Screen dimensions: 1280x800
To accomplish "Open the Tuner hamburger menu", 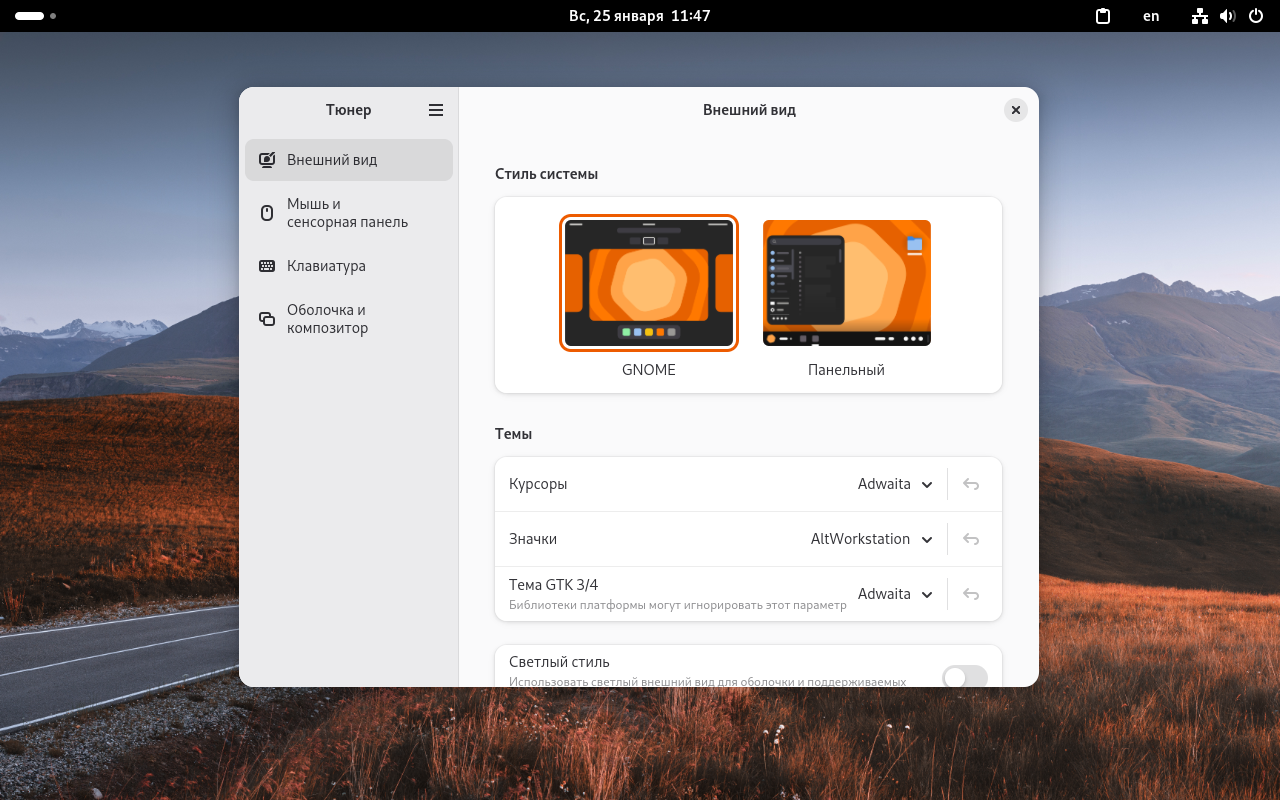I will (436, 110).
